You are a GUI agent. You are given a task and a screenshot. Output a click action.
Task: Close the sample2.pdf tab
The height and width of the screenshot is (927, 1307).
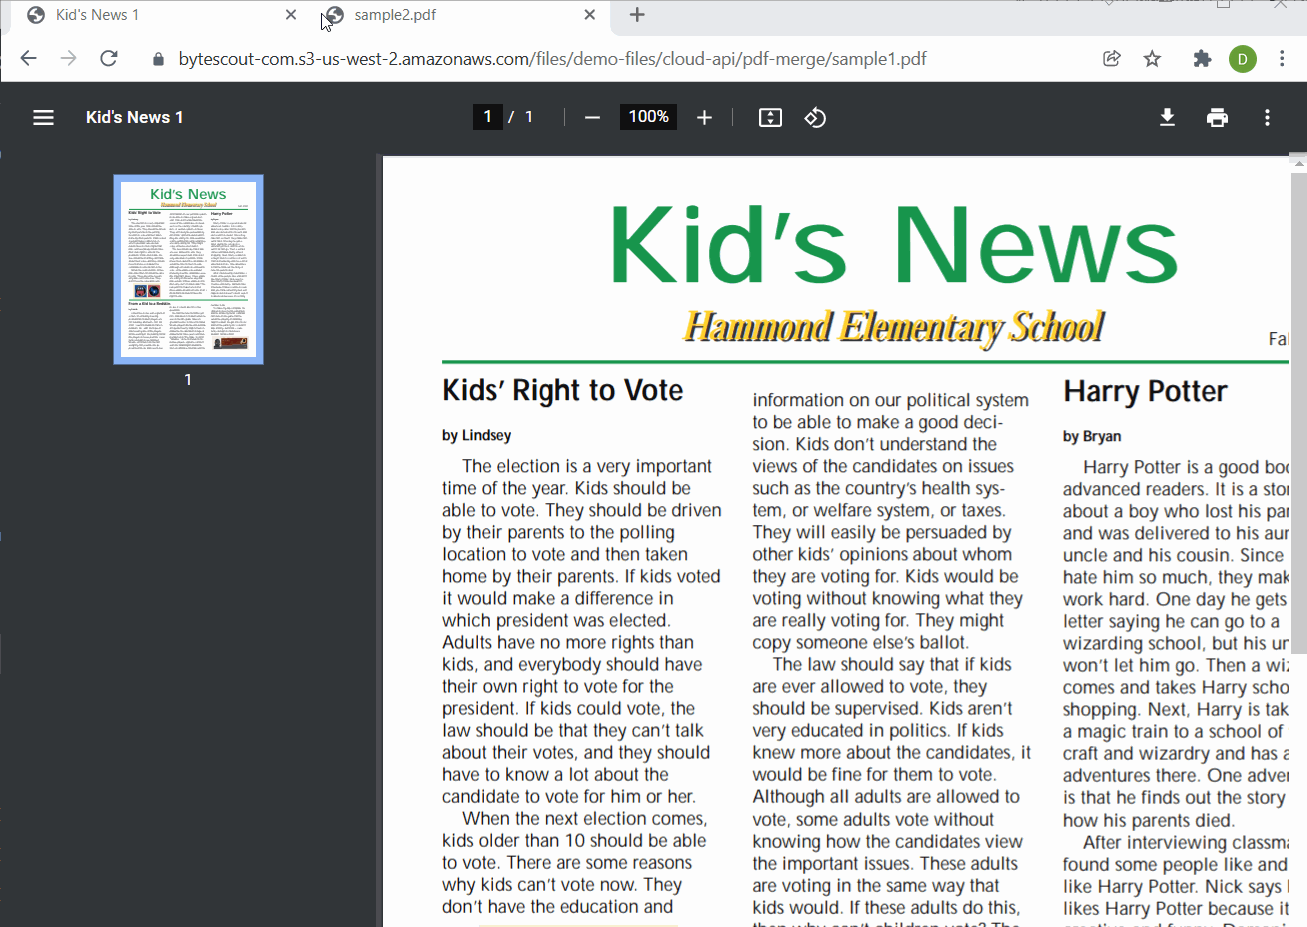(x=590, y=15)
